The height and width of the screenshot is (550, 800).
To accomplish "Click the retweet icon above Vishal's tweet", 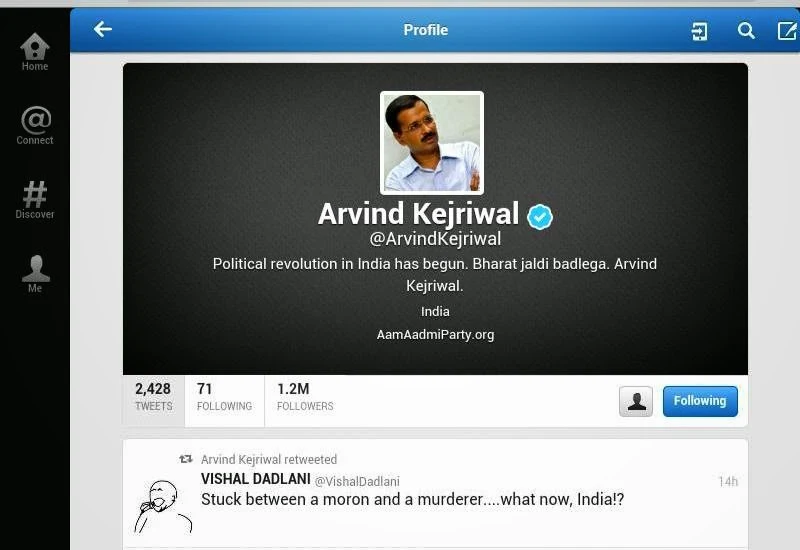I will (x=186, y=459).
